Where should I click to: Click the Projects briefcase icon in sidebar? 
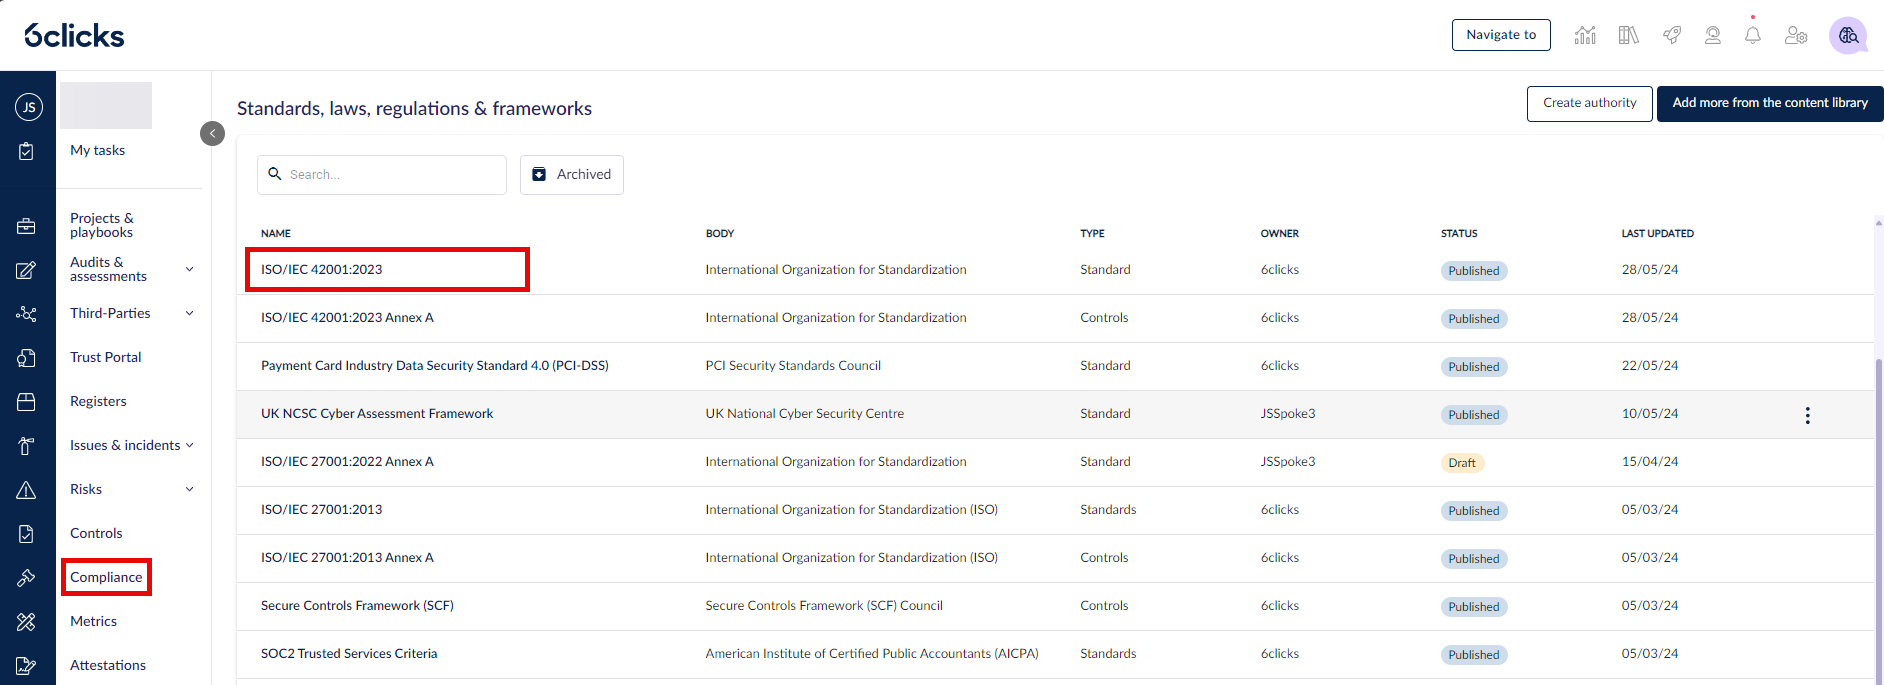(x=27, y=226)
